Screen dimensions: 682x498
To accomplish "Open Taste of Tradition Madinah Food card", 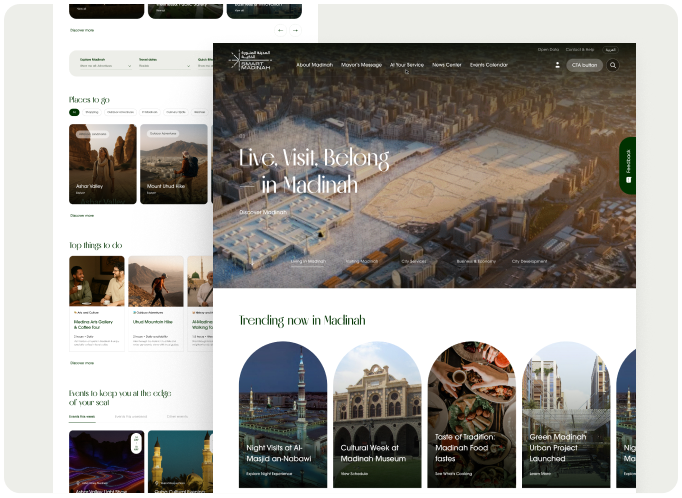I will click(x=471, y=414).
